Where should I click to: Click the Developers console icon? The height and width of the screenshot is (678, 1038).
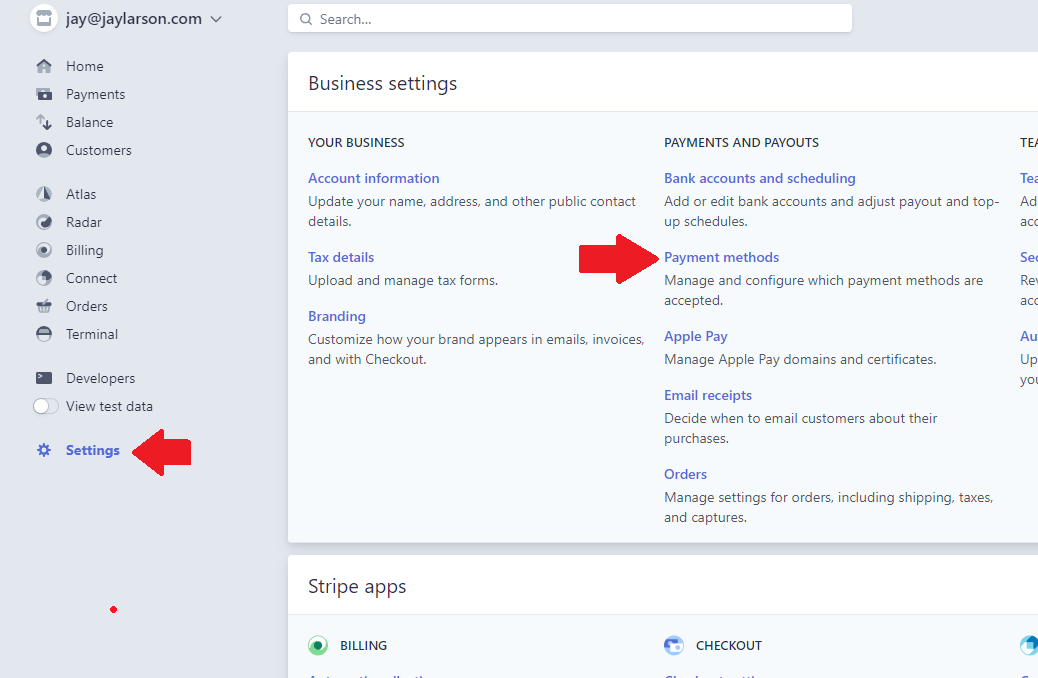coord(44,378)
